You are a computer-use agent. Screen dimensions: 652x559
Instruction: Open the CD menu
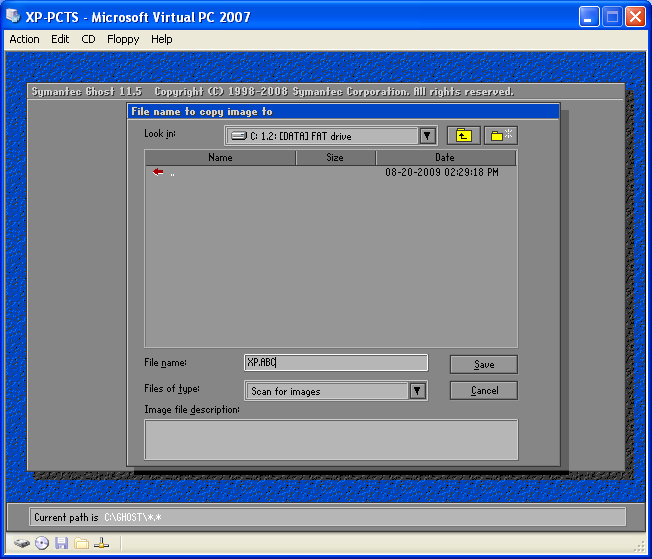88,39
